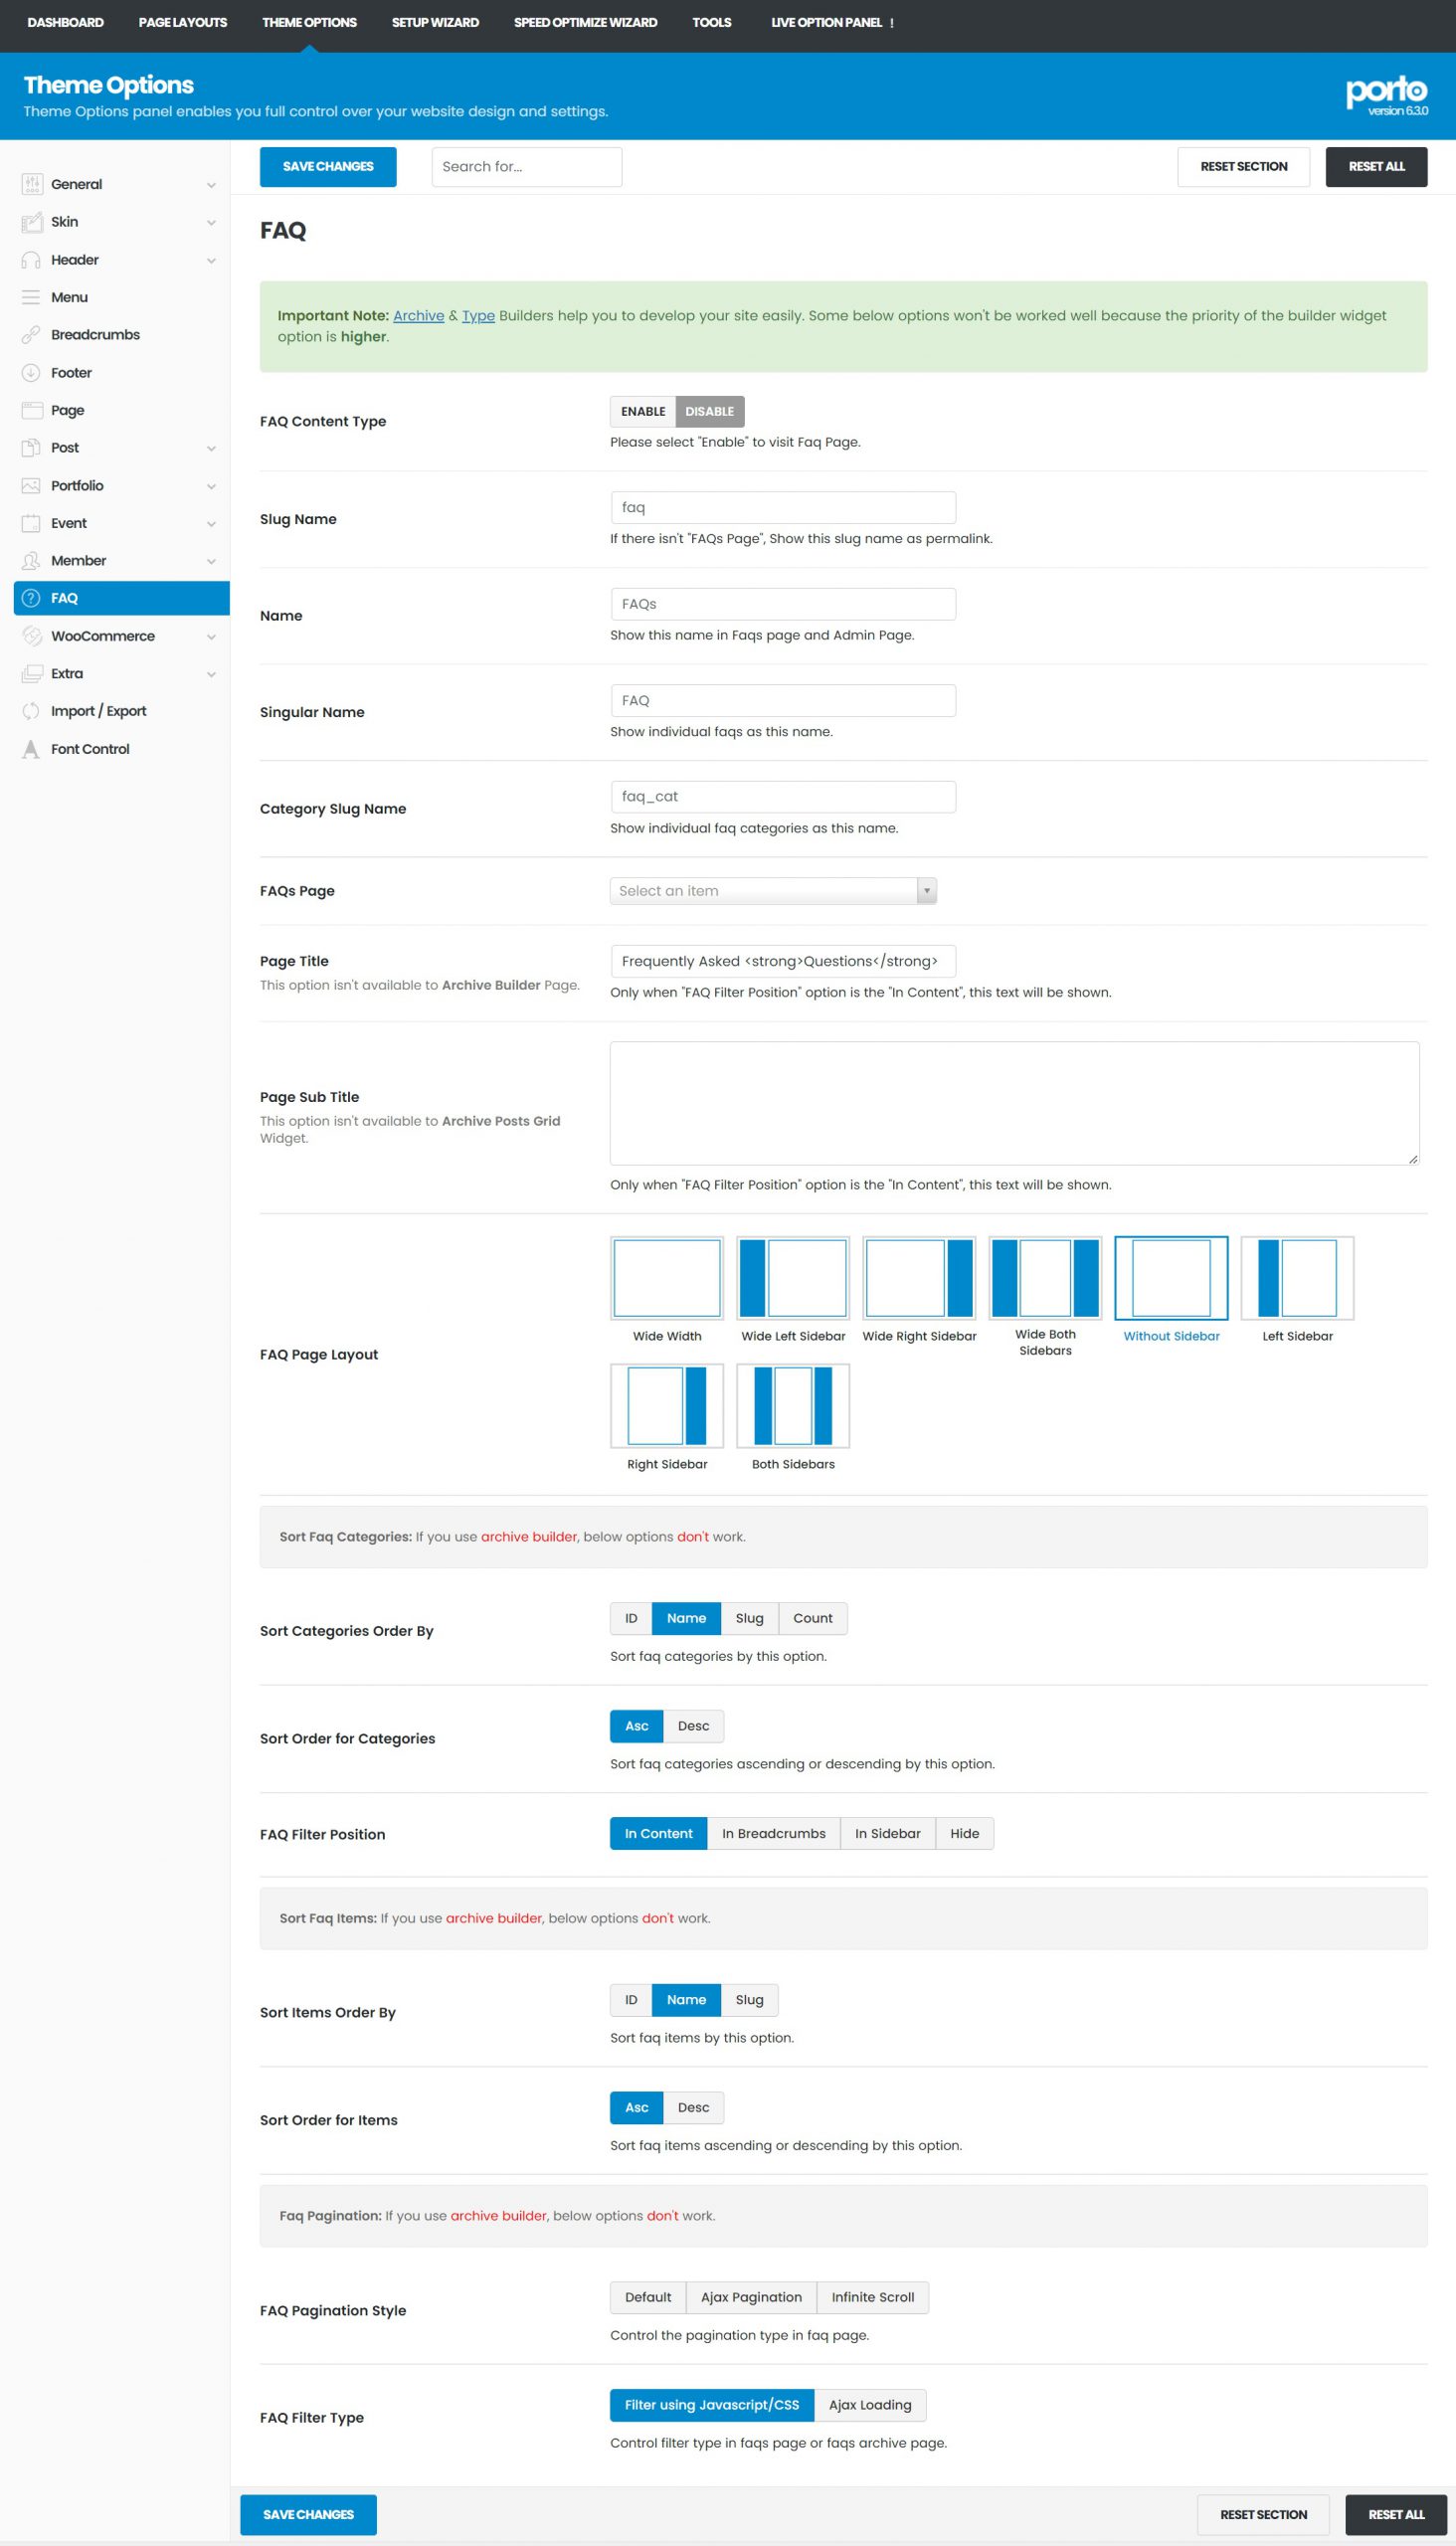The width and height of the screenshot is (1456, 2546).
Task: Click the Font Control letter icon
Action: coord(31,749)
